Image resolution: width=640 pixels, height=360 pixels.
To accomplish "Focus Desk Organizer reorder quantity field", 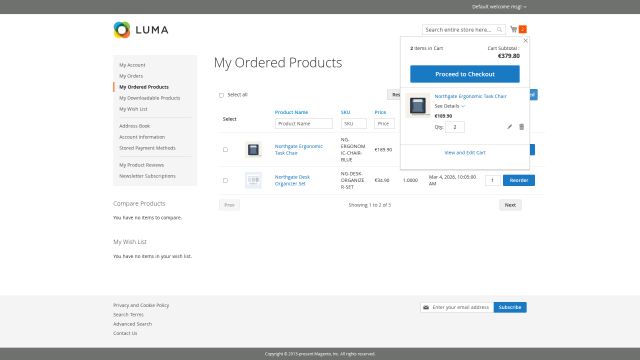I will 493,180.
